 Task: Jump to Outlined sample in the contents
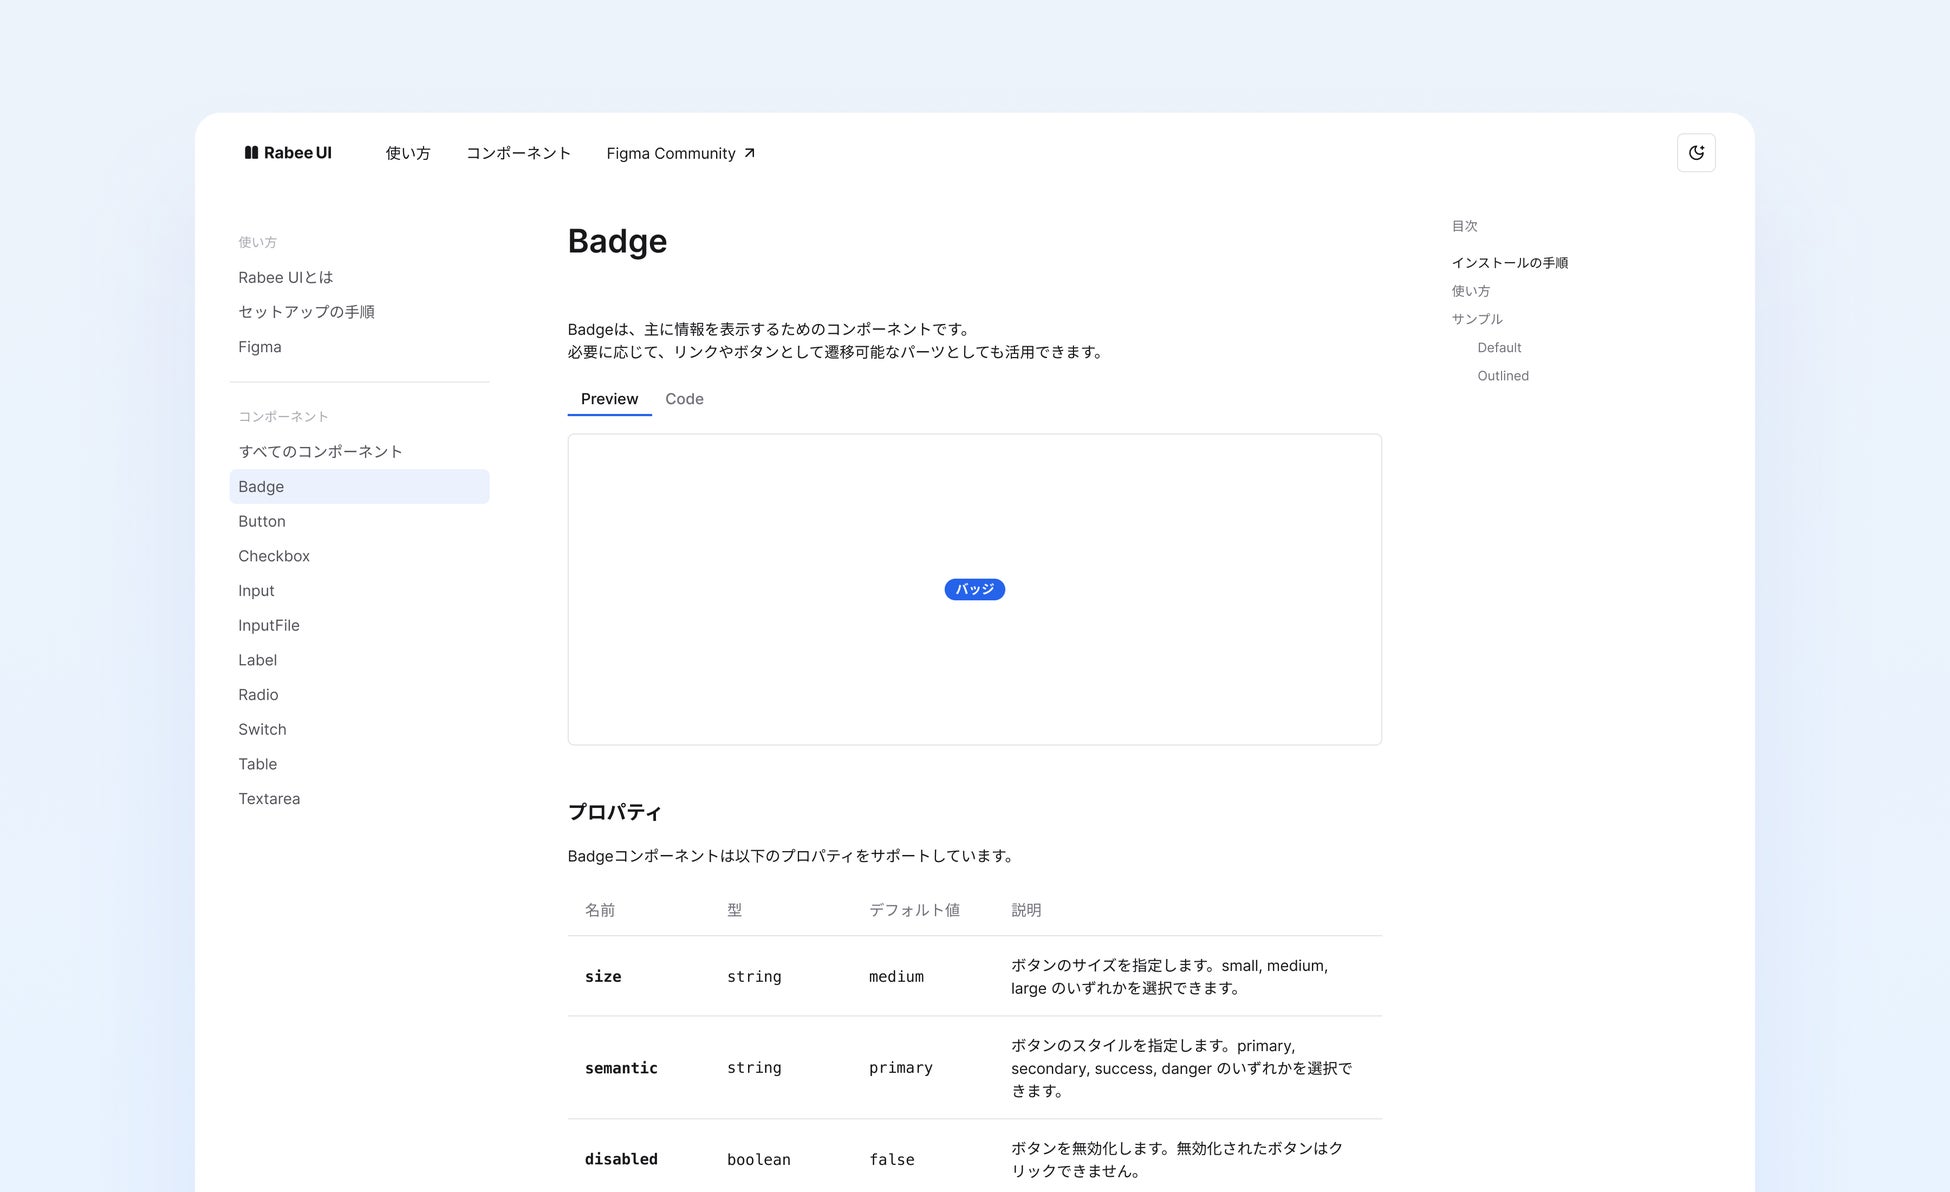tap(1502, 376)
